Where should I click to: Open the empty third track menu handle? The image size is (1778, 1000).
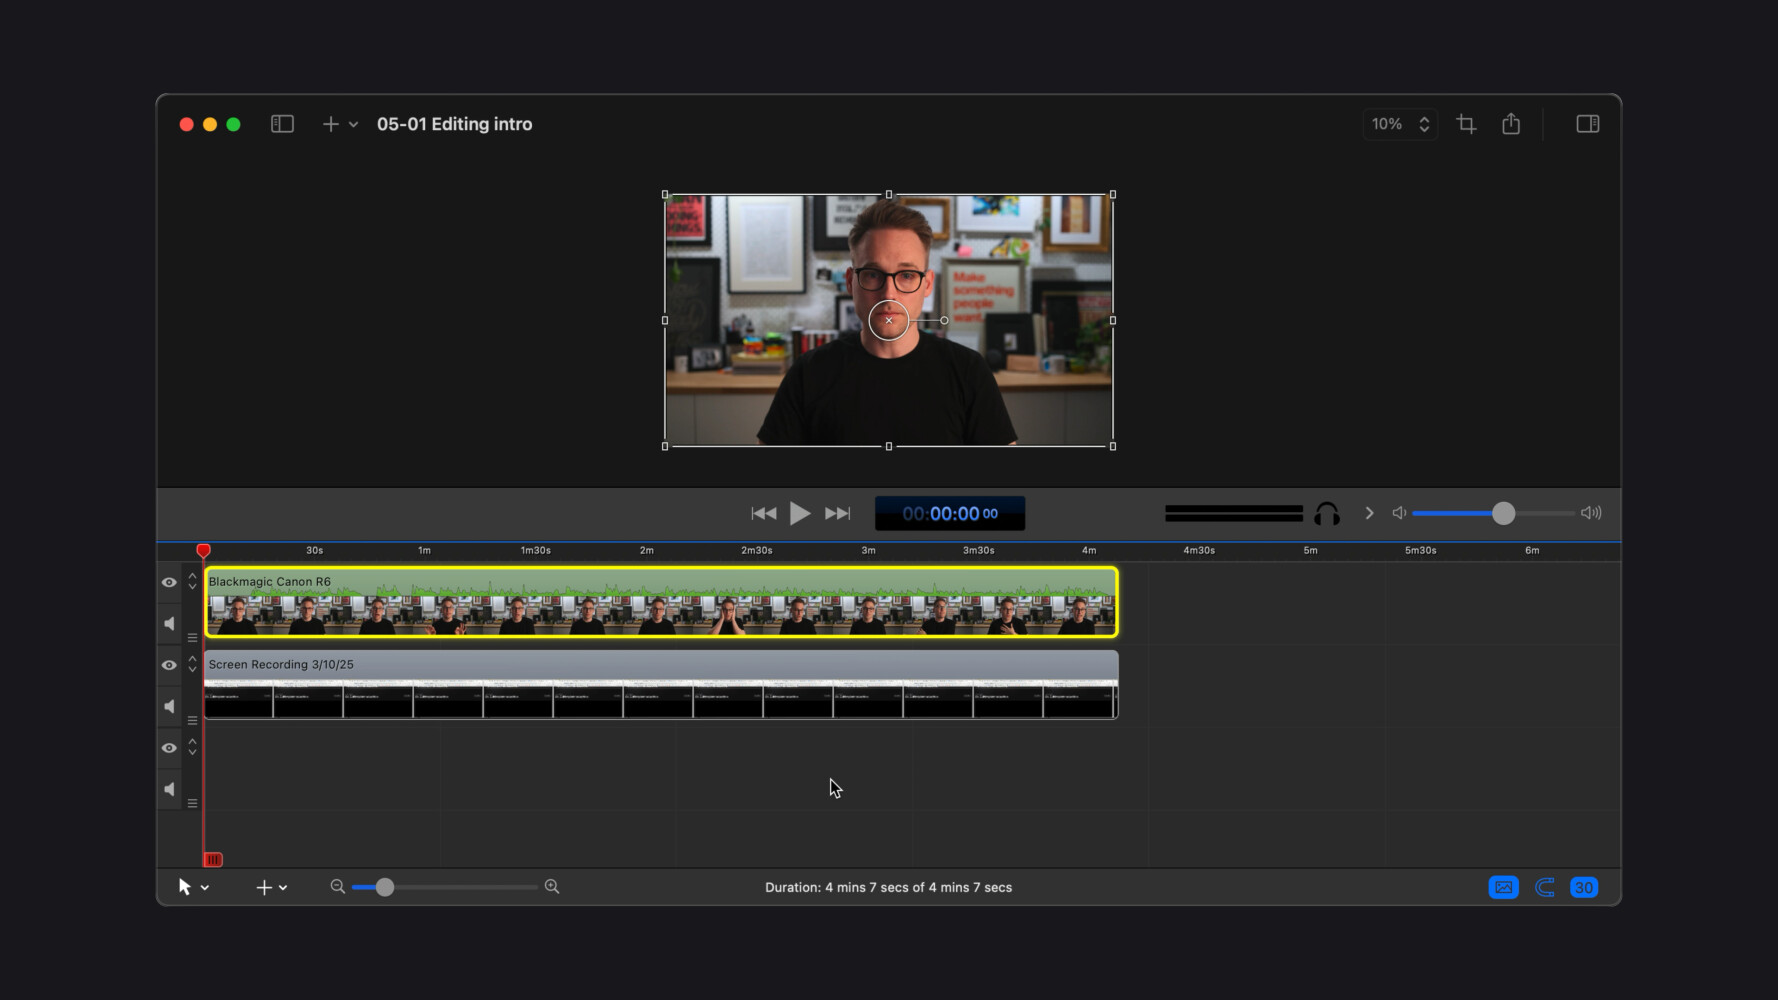tap(192, 803)
